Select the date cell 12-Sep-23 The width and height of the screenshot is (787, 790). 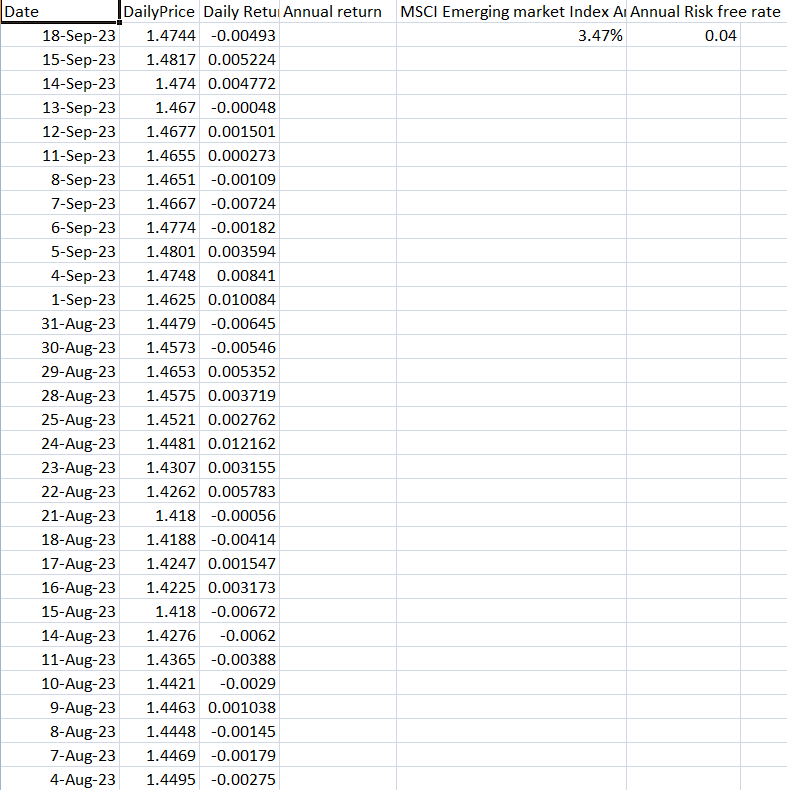click(59, 131)
